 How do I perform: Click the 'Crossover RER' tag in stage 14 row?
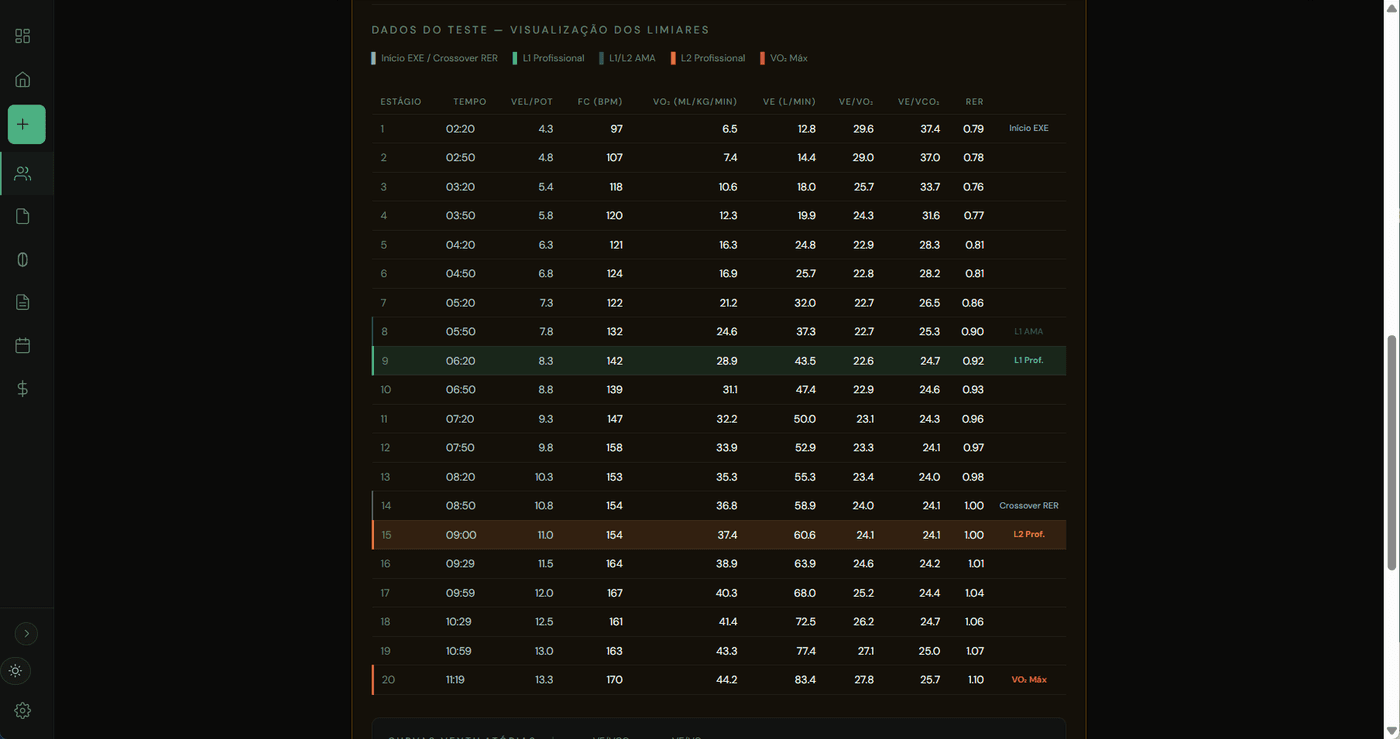[1029, 506]
